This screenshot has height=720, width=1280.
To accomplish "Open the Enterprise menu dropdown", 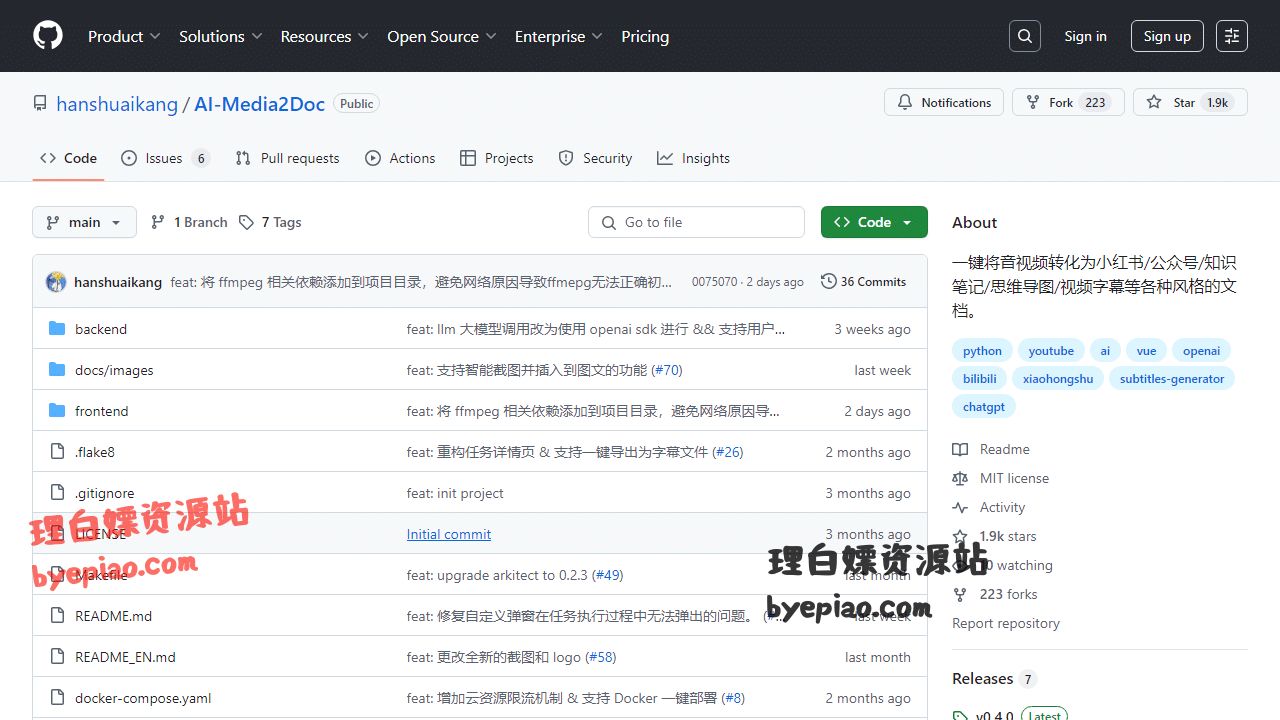I will coord(559,36).
